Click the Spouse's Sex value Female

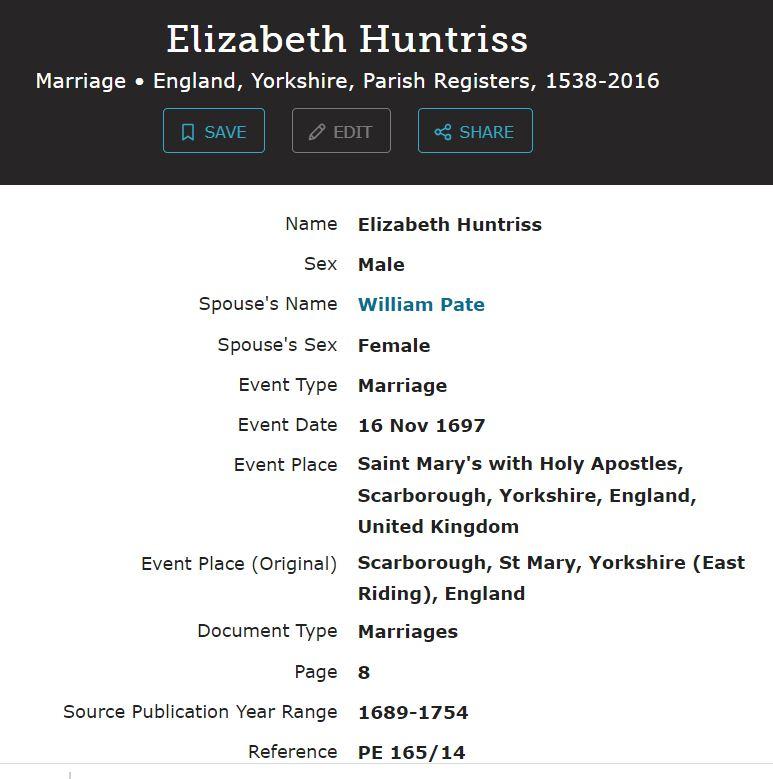(x=394, y=345)
